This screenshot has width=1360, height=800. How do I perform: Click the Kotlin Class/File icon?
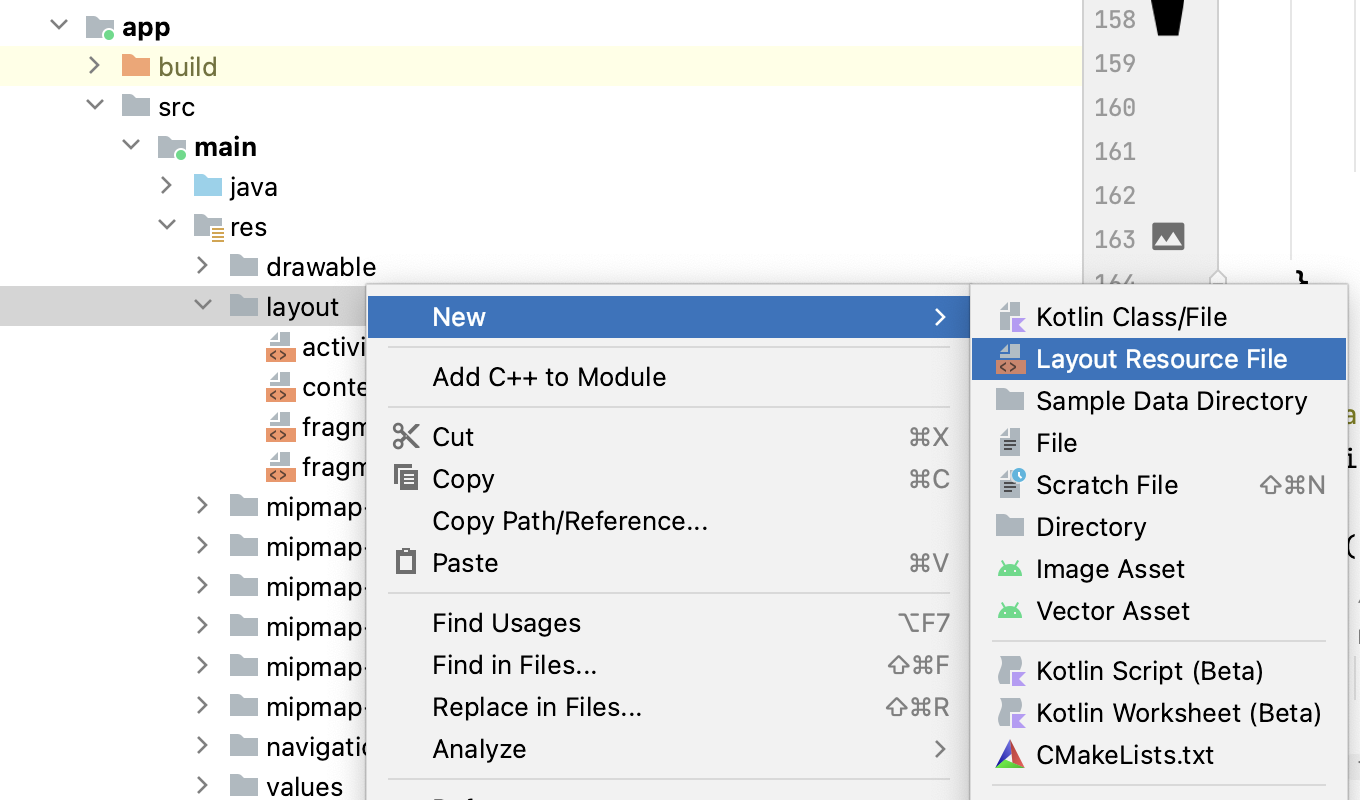1012,316
